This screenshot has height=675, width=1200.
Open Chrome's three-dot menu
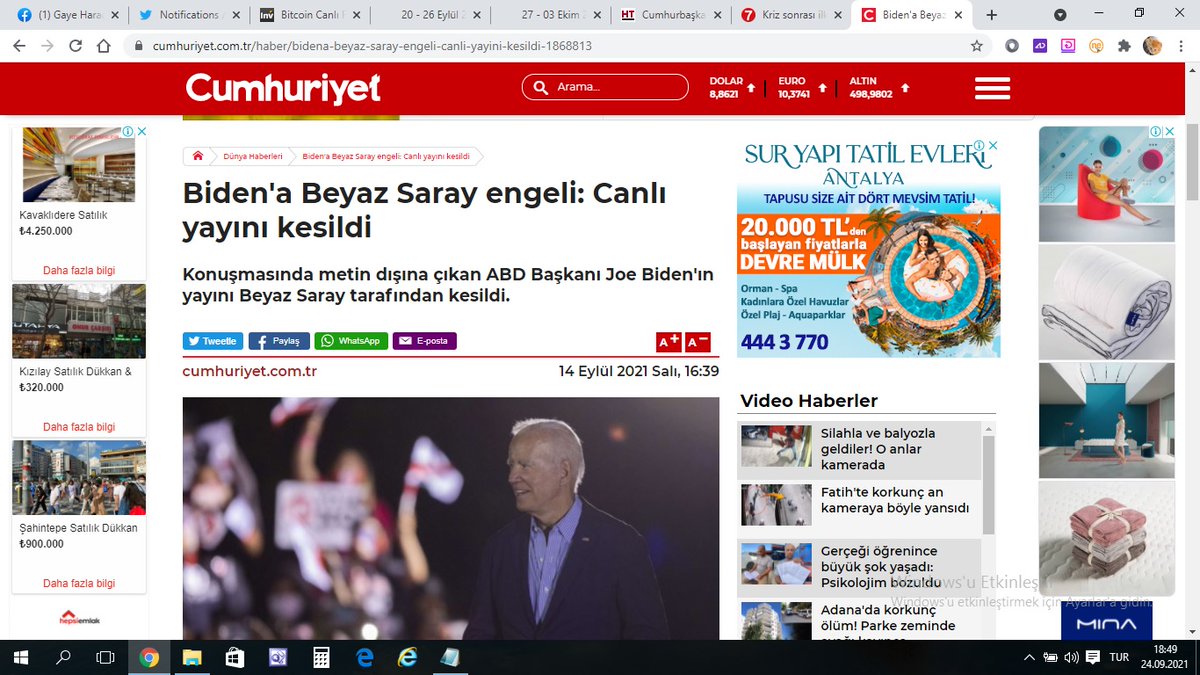tap(1181, 46)
